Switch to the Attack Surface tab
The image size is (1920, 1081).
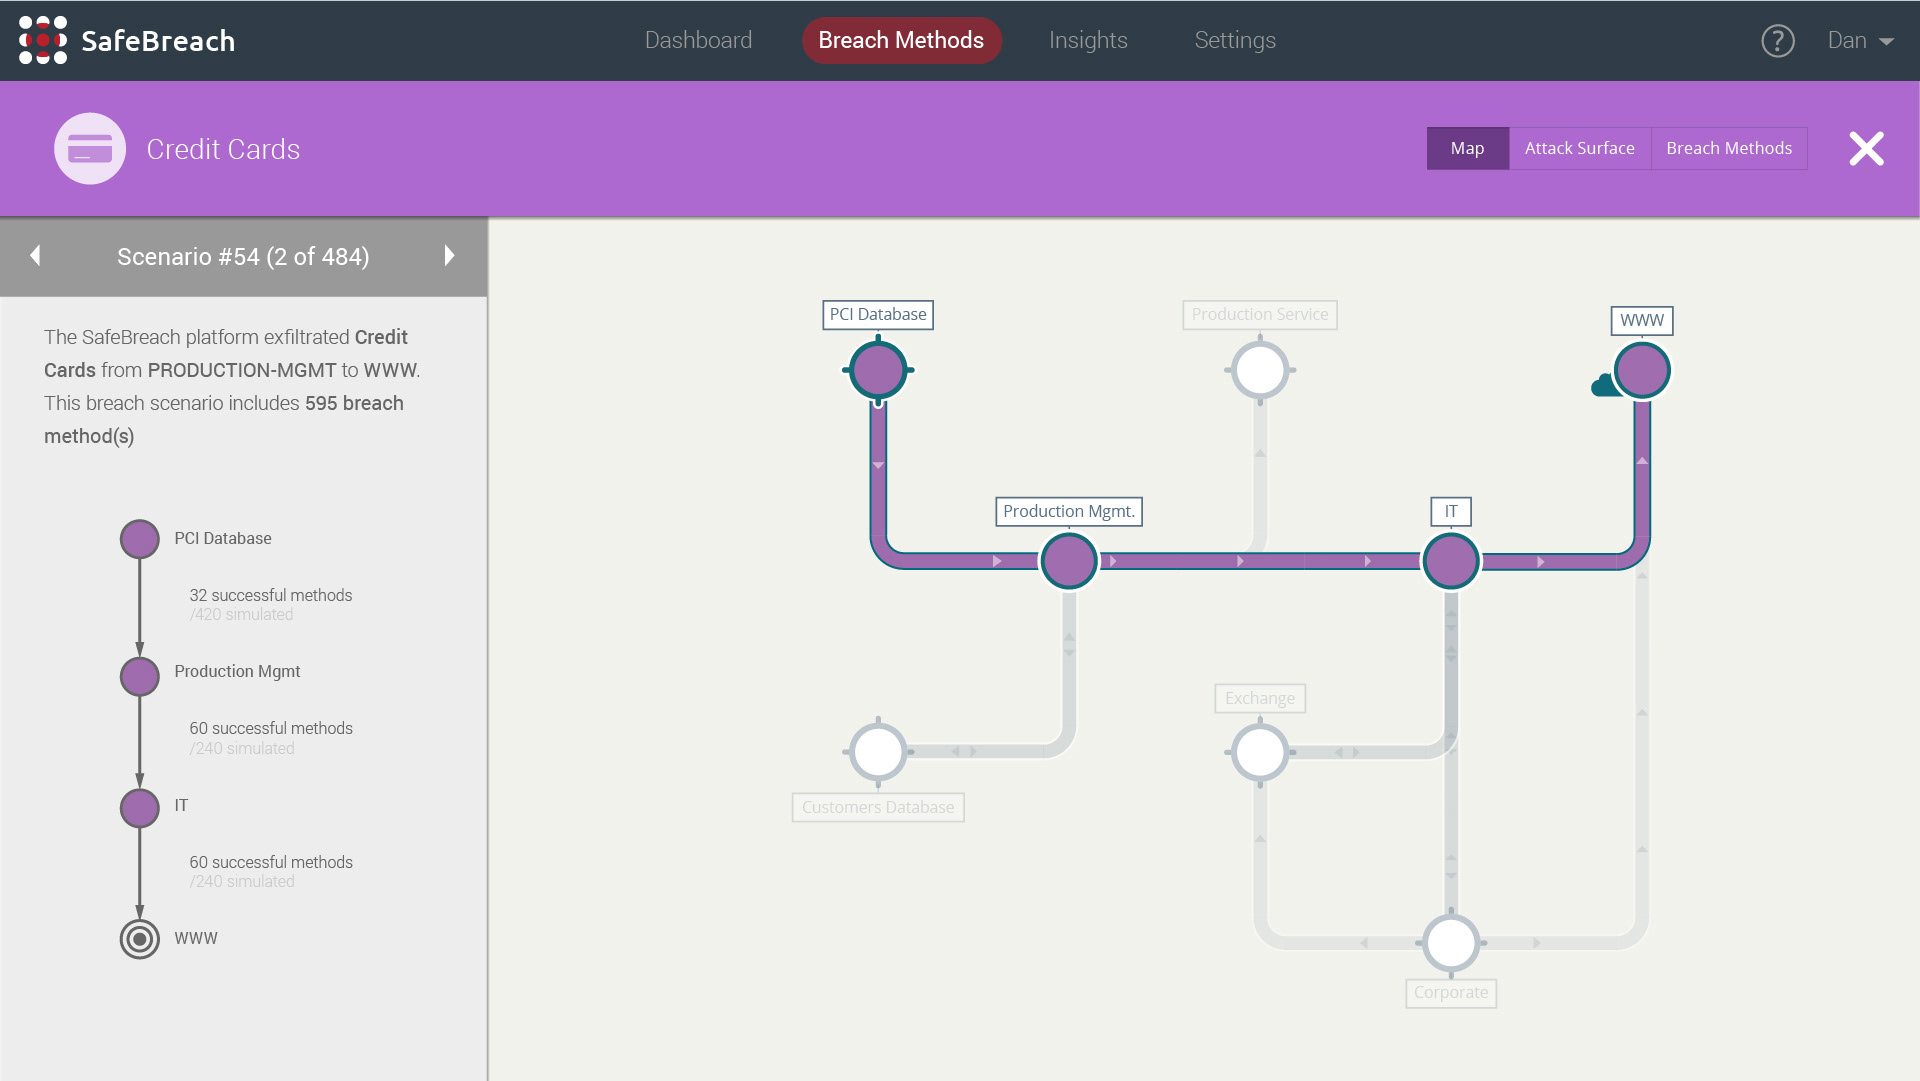[1579, 148]
